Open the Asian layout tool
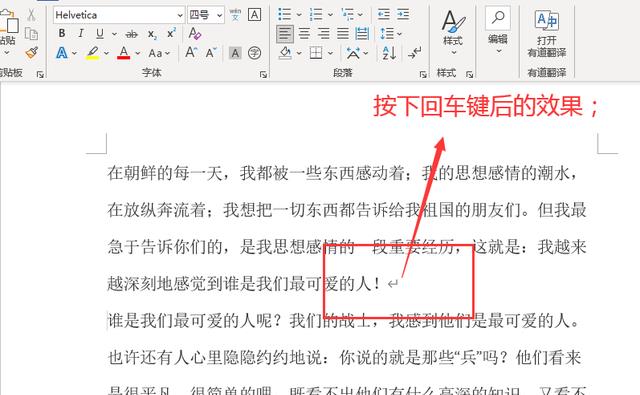Screen dimensions: 640x395 point(353,53)
